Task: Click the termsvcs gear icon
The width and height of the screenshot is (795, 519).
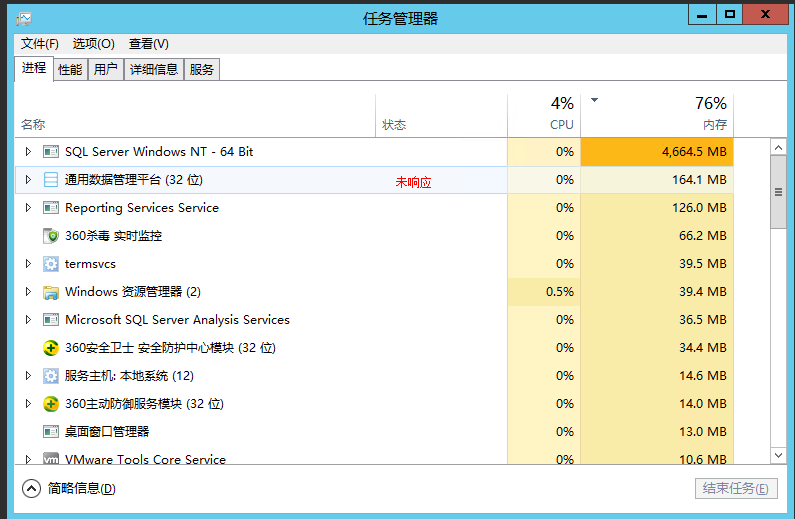Action: point(51,264)
